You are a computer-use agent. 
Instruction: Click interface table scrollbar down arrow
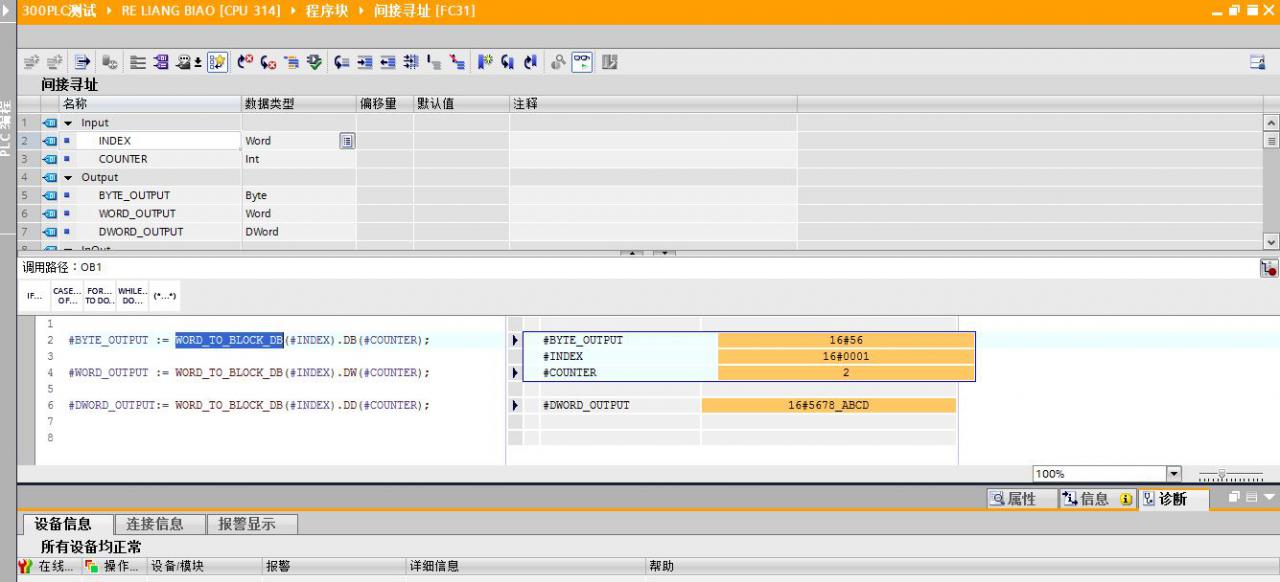click(1272, 241)
